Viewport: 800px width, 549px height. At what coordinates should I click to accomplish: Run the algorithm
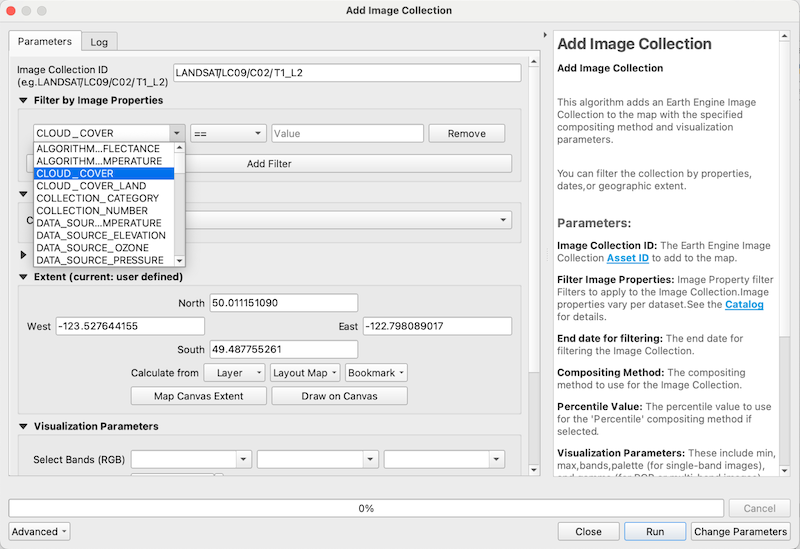655,532
